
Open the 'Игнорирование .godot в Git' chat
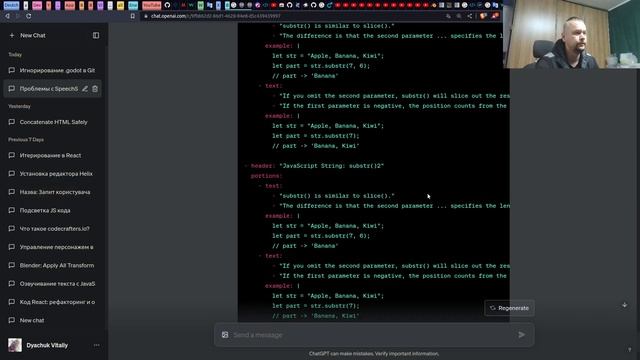(53, 70)
